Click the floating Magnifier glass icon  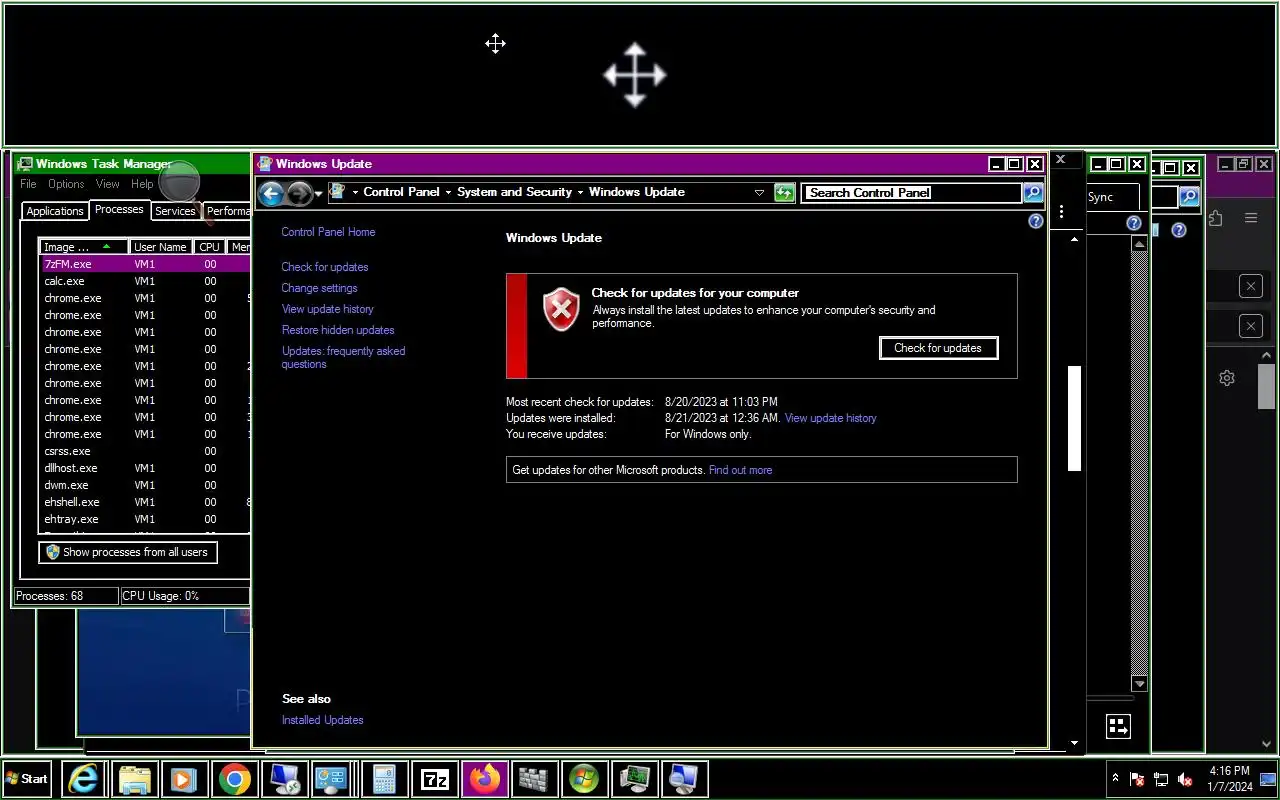180,182
